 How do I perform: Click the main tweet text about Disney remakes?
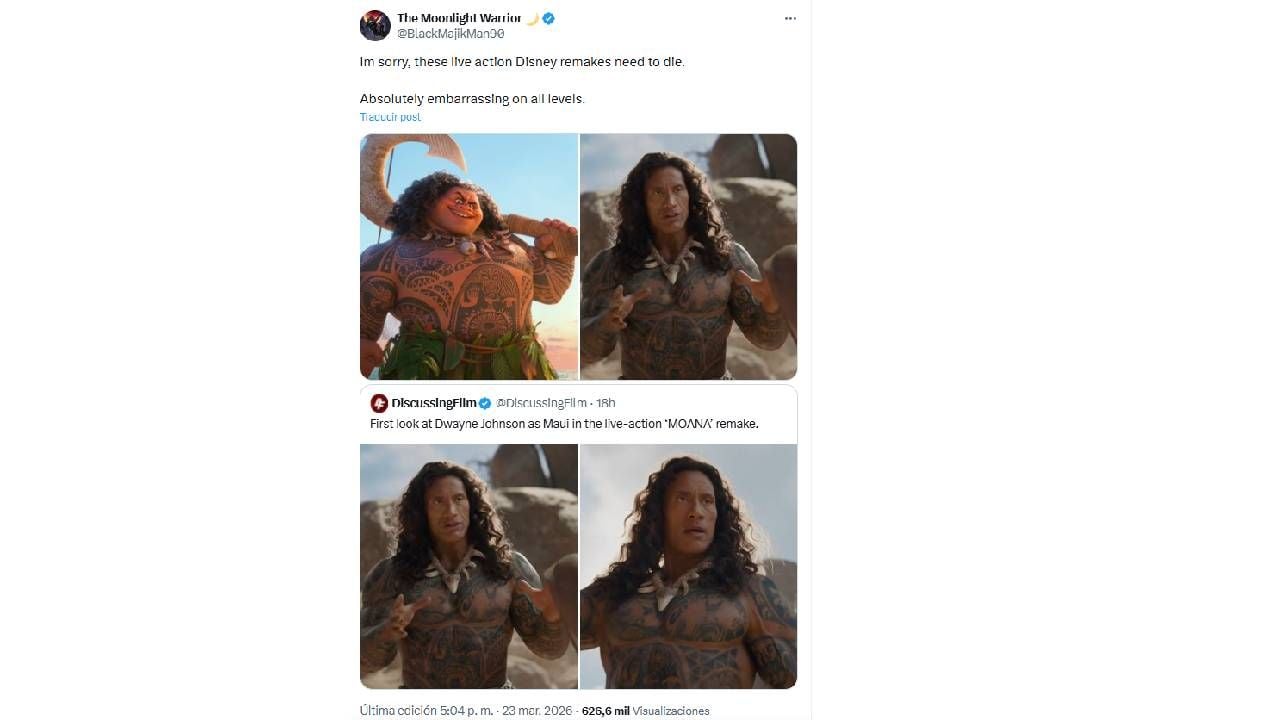click(x=523, y=80)
